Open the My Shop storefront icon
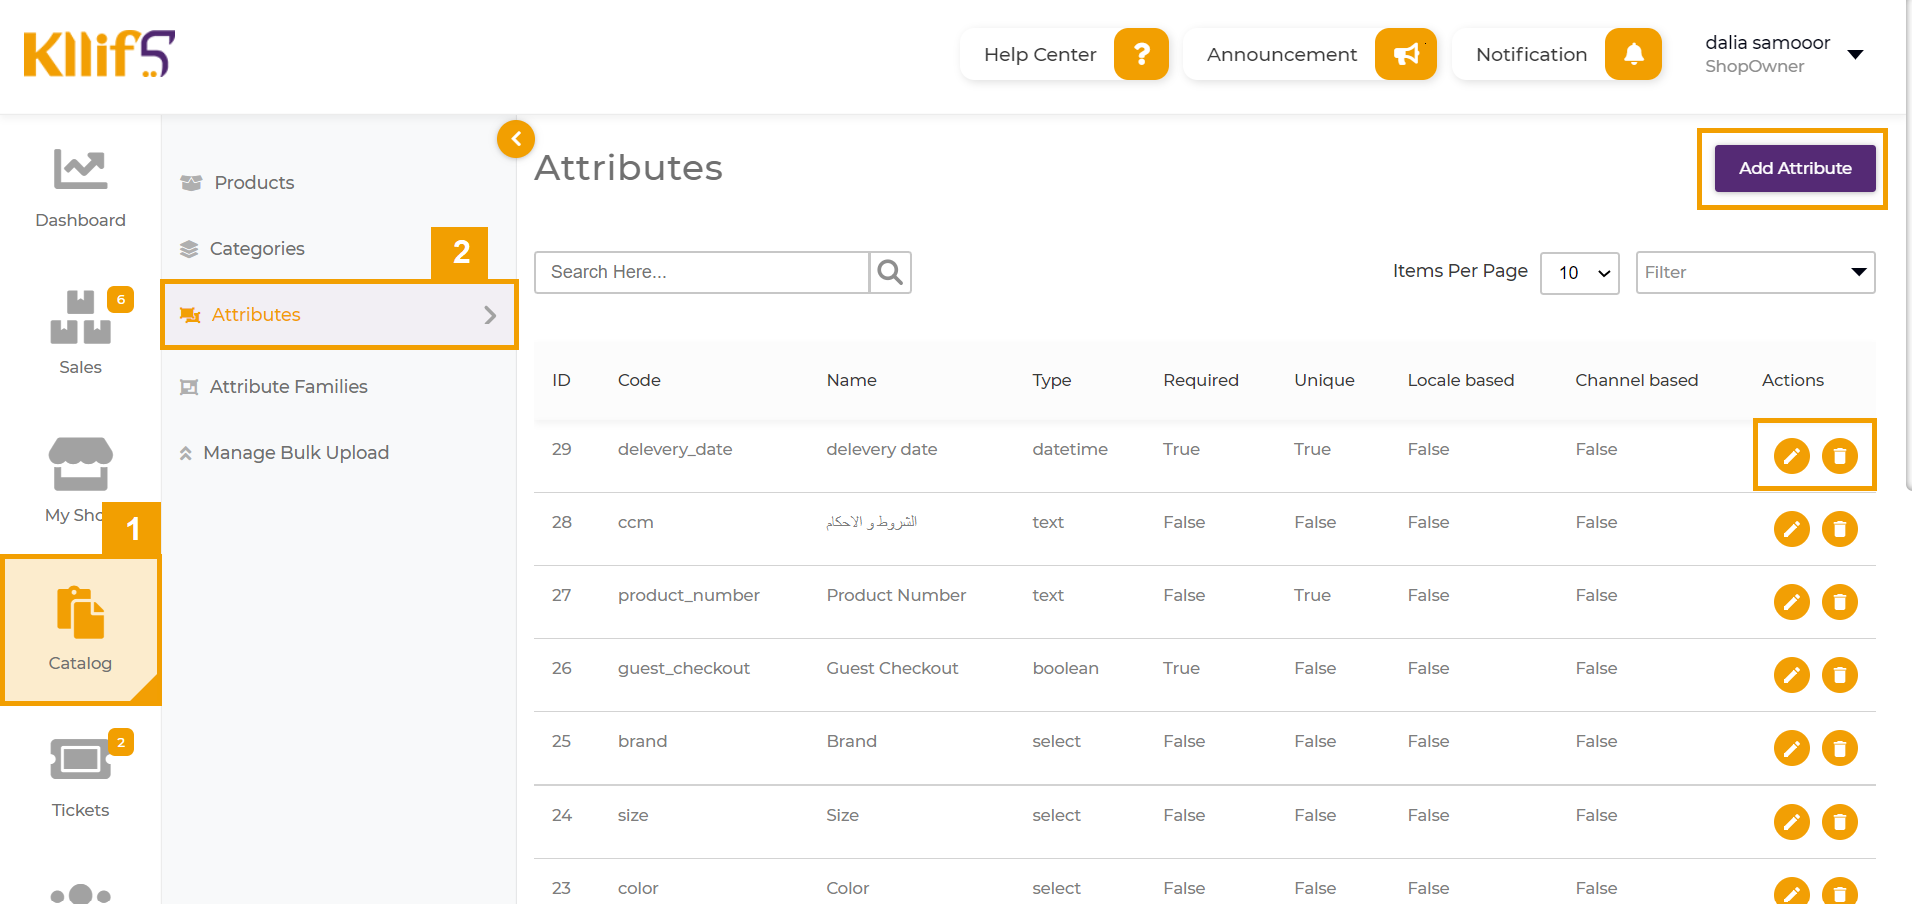The width and height of the screenshot is (1912, 904). [80, 464]
